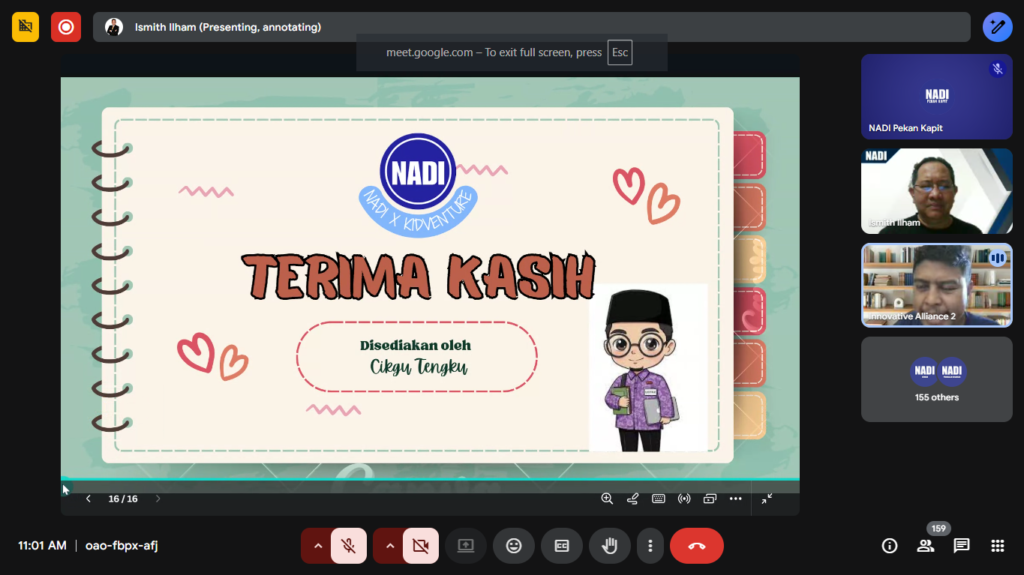Open the emoji reactions icon
The image size is (1024, 575).
[x=514, y=546]
